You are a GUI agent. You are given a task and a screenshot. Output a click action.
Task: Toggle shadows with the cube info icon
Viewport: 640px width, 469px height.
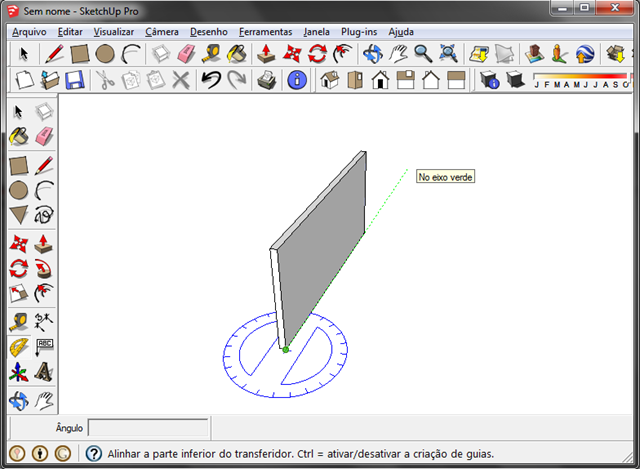(x=489, y=80)
